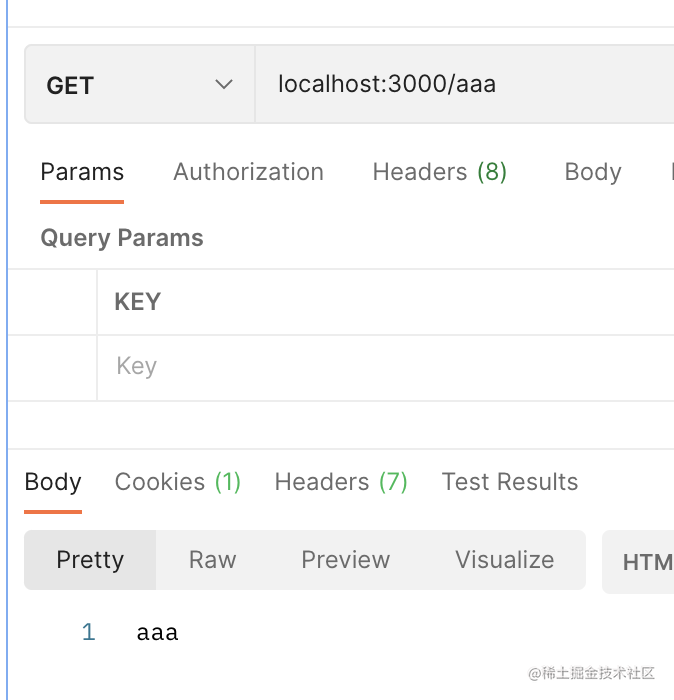Switch to the Preview response view
The image size is (674, 700).
point(345,560)
